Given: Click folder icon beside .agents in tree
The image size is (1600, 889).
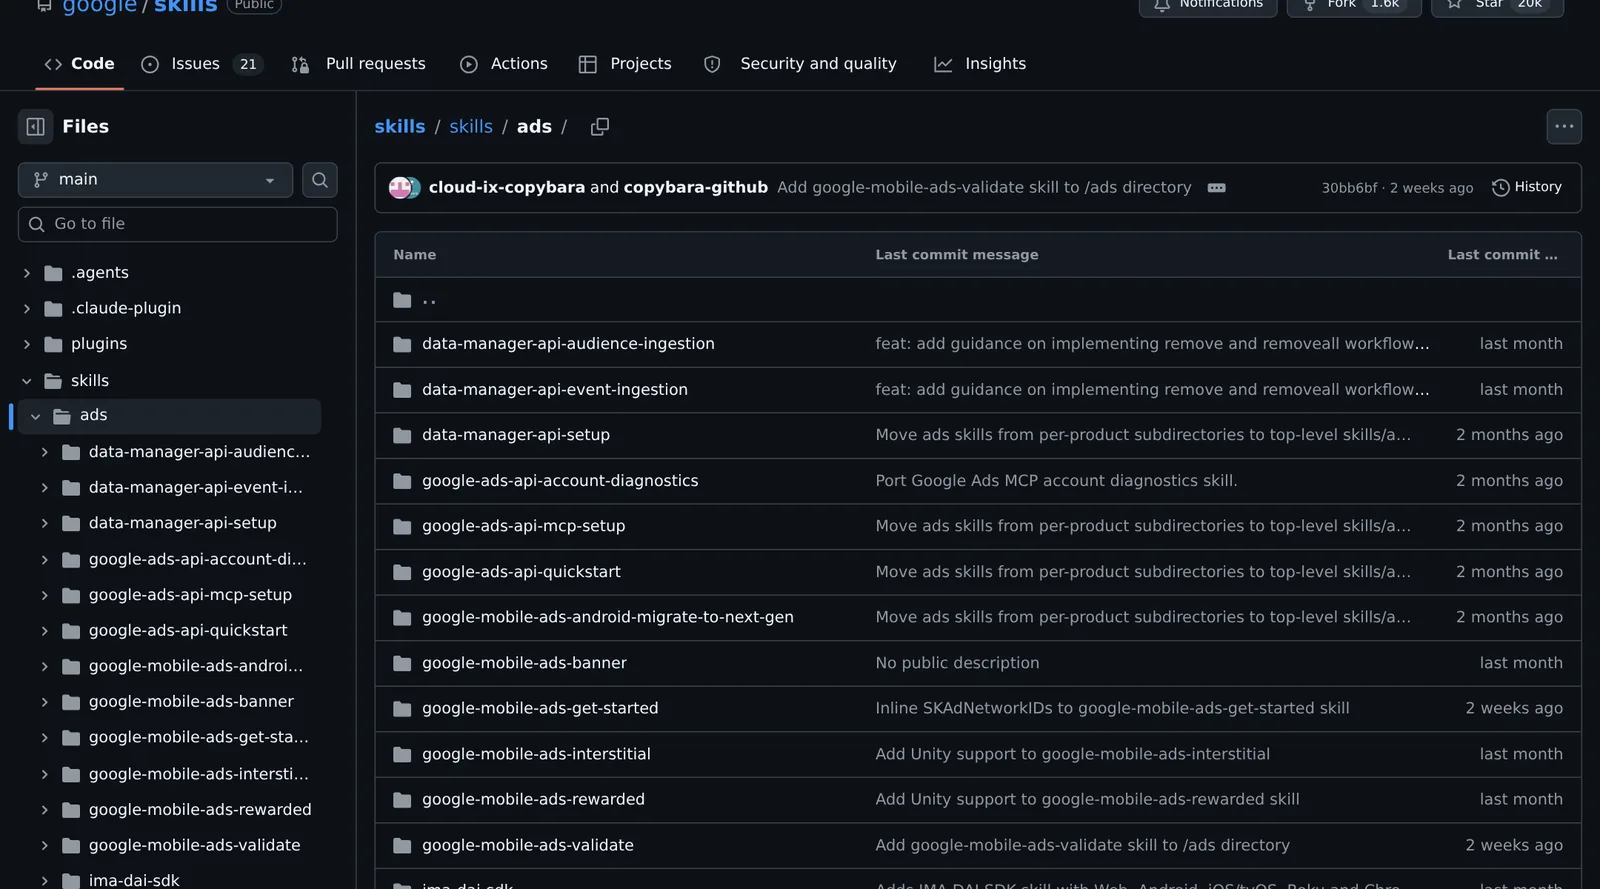Looking at the screenshot, I should coord(53,273).
